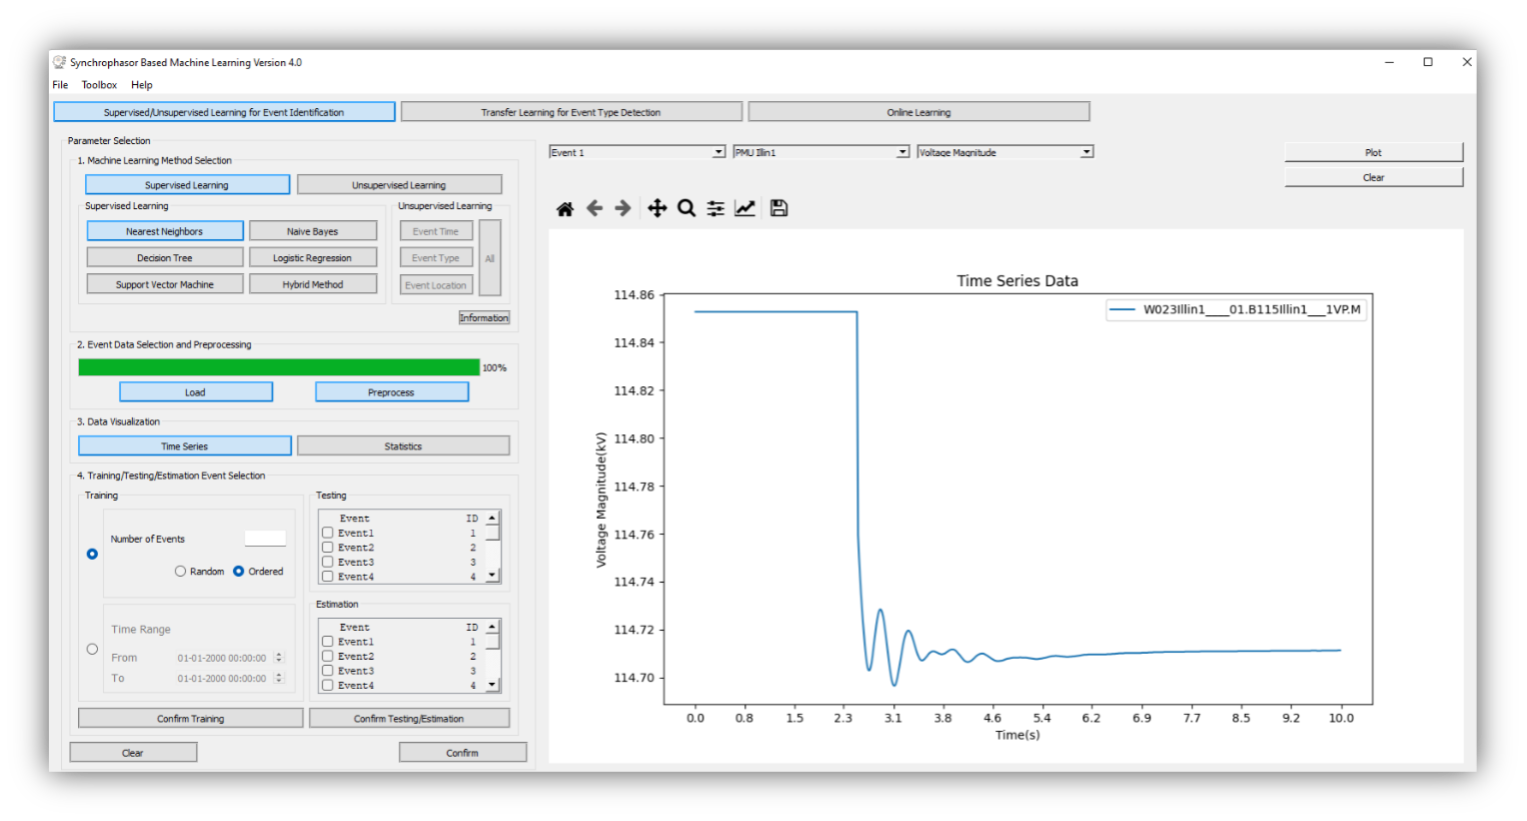The height and width of the screenshot is (821, 1527).
Task: Open the Toolbox menu
Action: click(x=99, y=85)
